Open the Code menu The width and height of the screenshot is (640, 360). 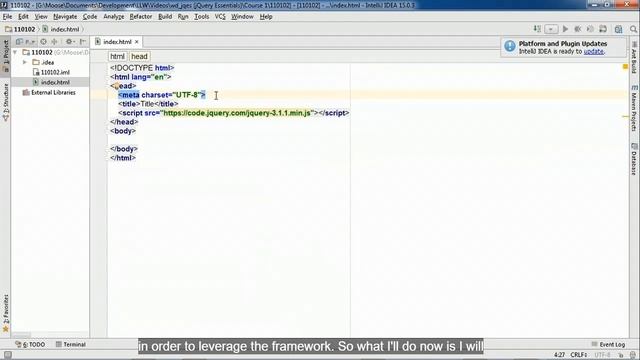[90, 17]
